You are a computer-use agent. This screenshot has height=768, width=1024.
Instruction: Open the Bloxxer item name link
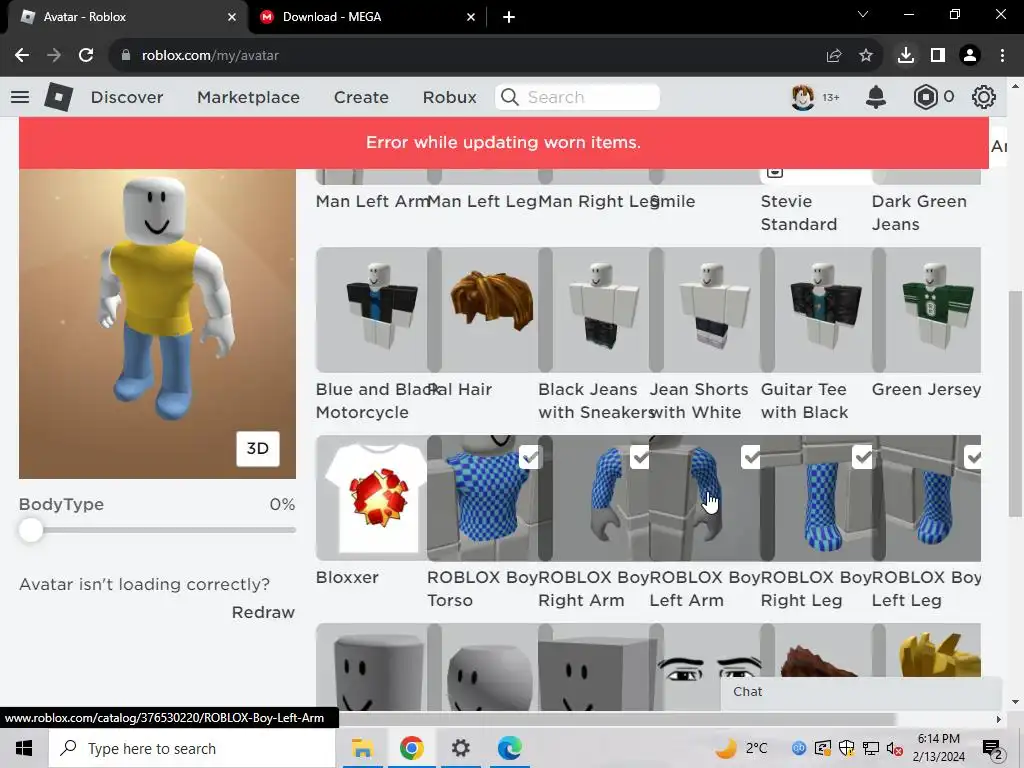click(347, 577)
